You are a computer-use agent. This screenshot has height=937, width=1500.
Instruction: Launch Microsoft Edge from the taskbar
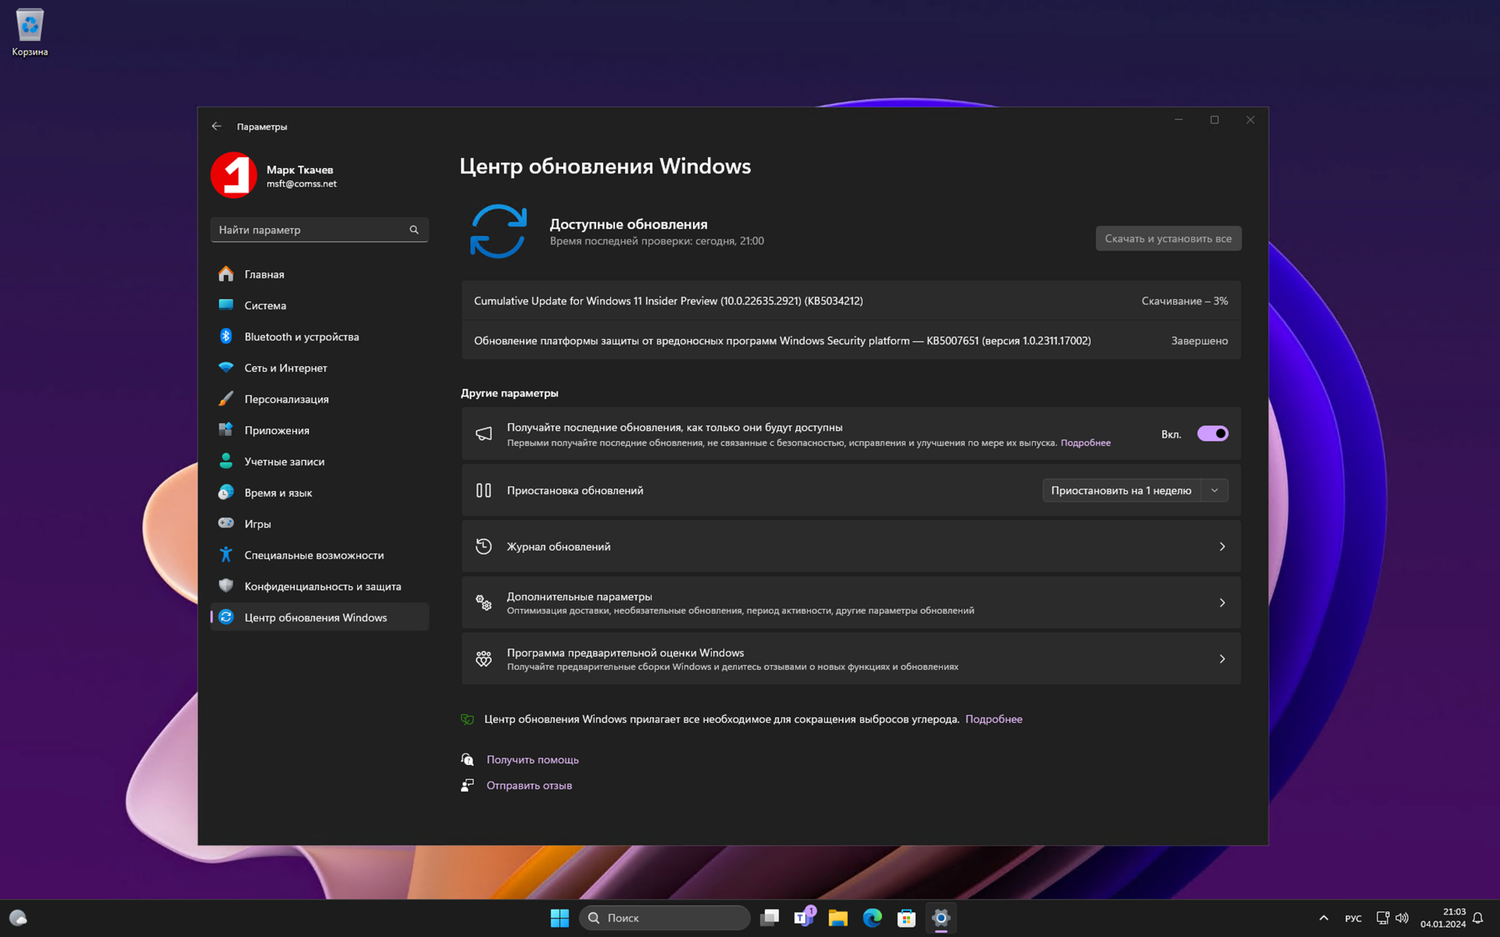(x=872, y=918)
